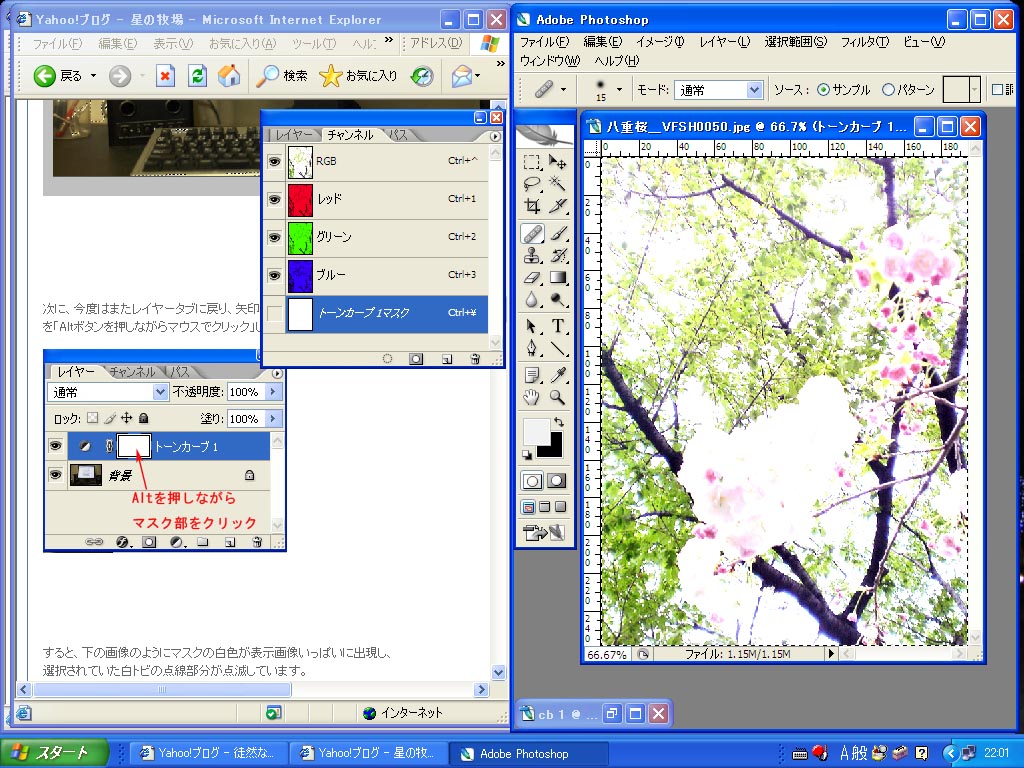Swap foreground and background colors

pyautogui.click(x=558, y=422)
